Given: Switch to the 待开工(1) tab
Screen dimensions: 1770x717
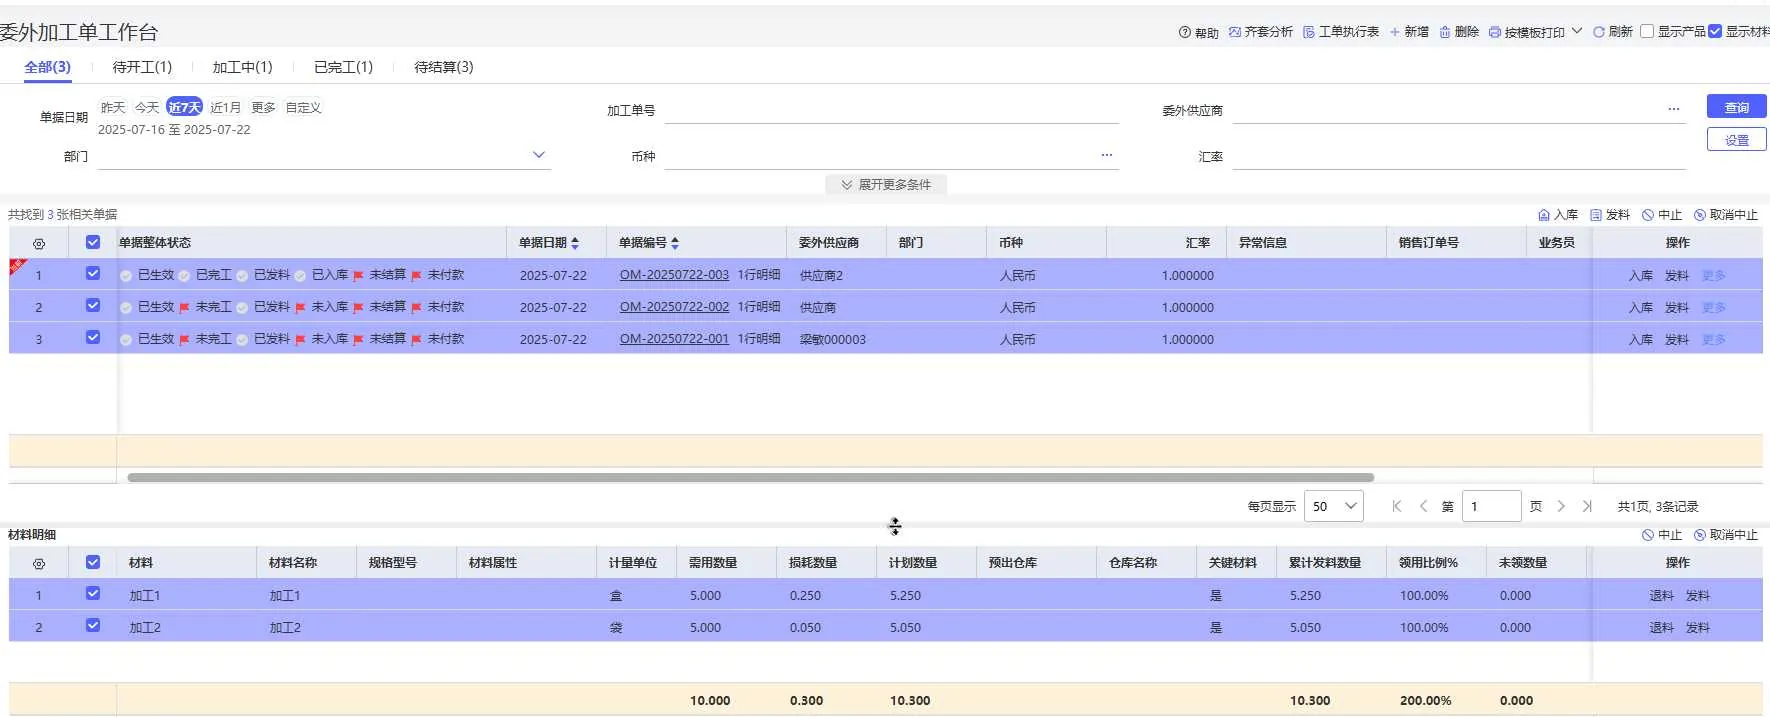Looking at the screenshot, I should (x=142, y=67).
